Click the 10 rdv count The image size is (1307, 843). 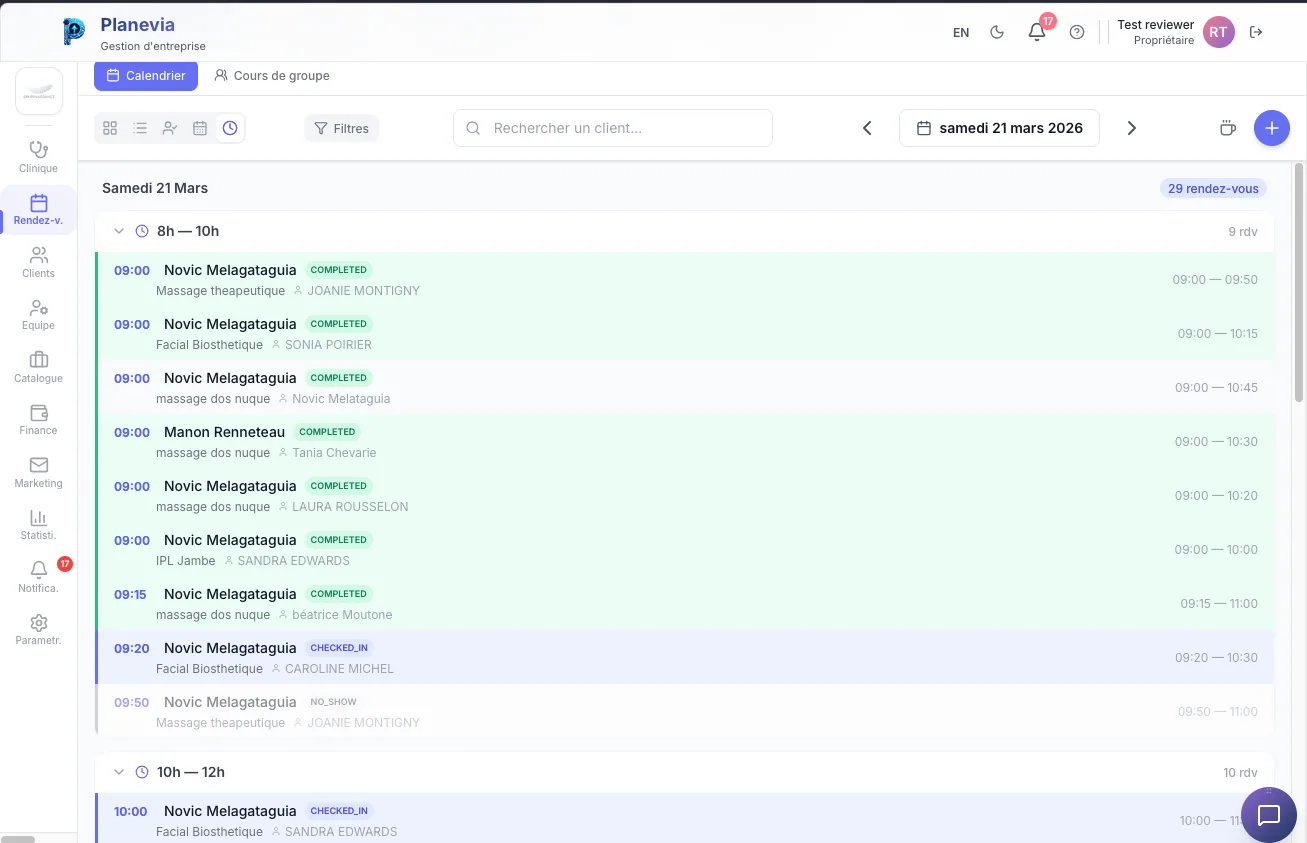1241,772
